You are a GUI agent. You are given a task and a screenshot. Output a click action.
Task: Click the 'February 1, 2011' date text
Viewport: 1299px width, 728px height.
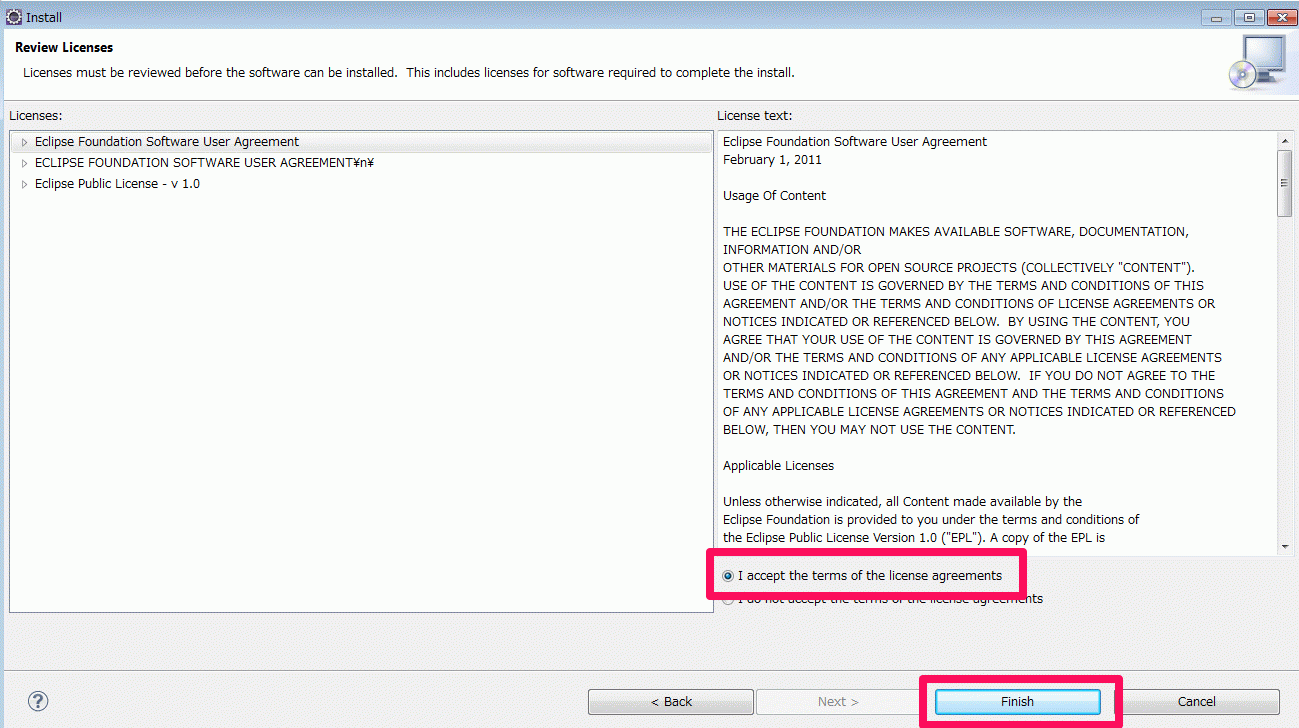click(x=772, y=160)
